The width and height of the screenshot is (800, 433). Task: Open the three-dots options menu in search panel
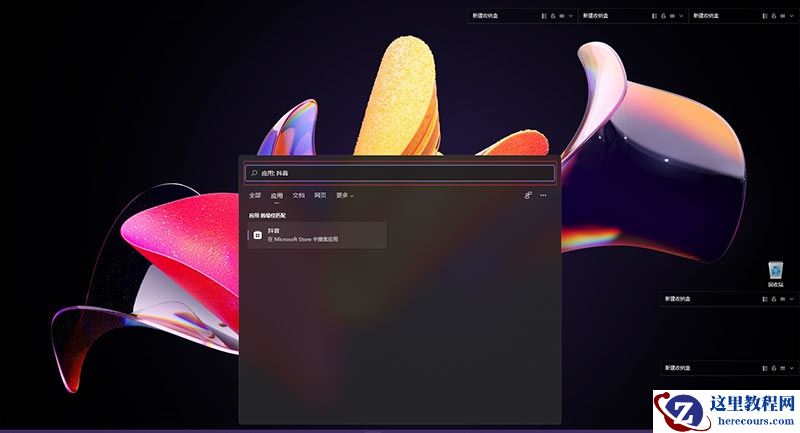(543, 195)
